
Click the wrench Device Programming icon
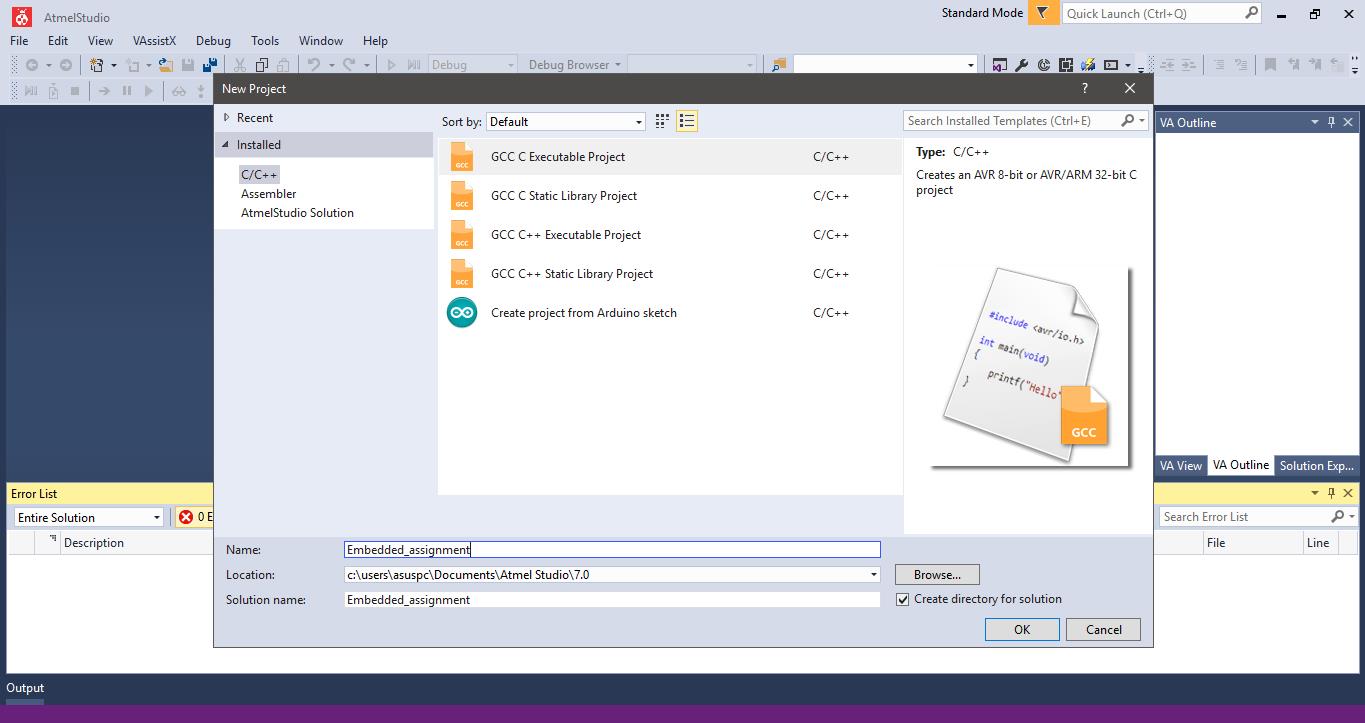tap(1021, 65)
